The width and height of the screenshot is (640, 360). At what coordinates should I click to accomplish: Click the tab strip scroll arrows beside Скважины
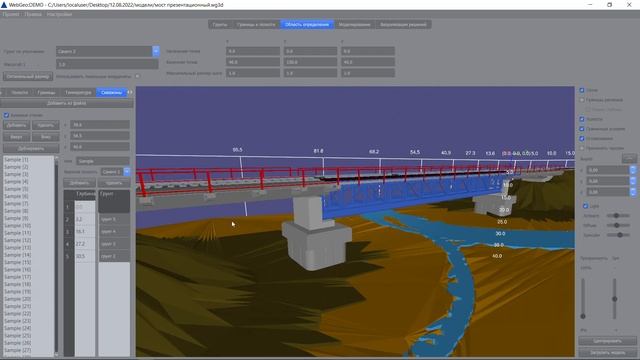(130, 92)
